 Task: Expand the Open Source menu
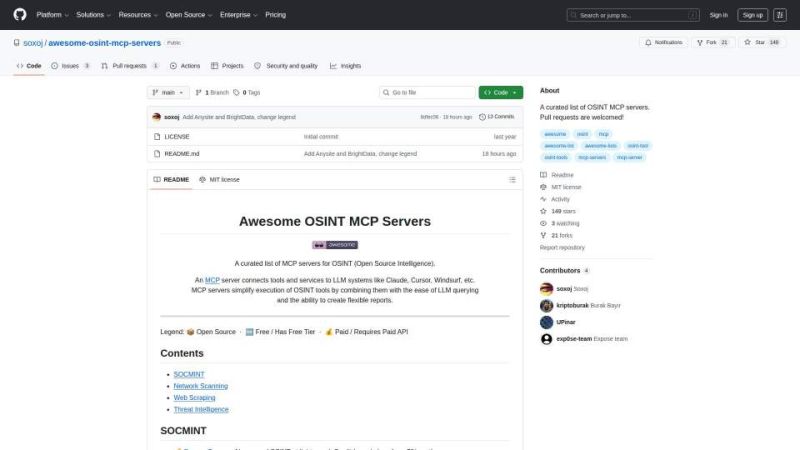tap(188, 15)
